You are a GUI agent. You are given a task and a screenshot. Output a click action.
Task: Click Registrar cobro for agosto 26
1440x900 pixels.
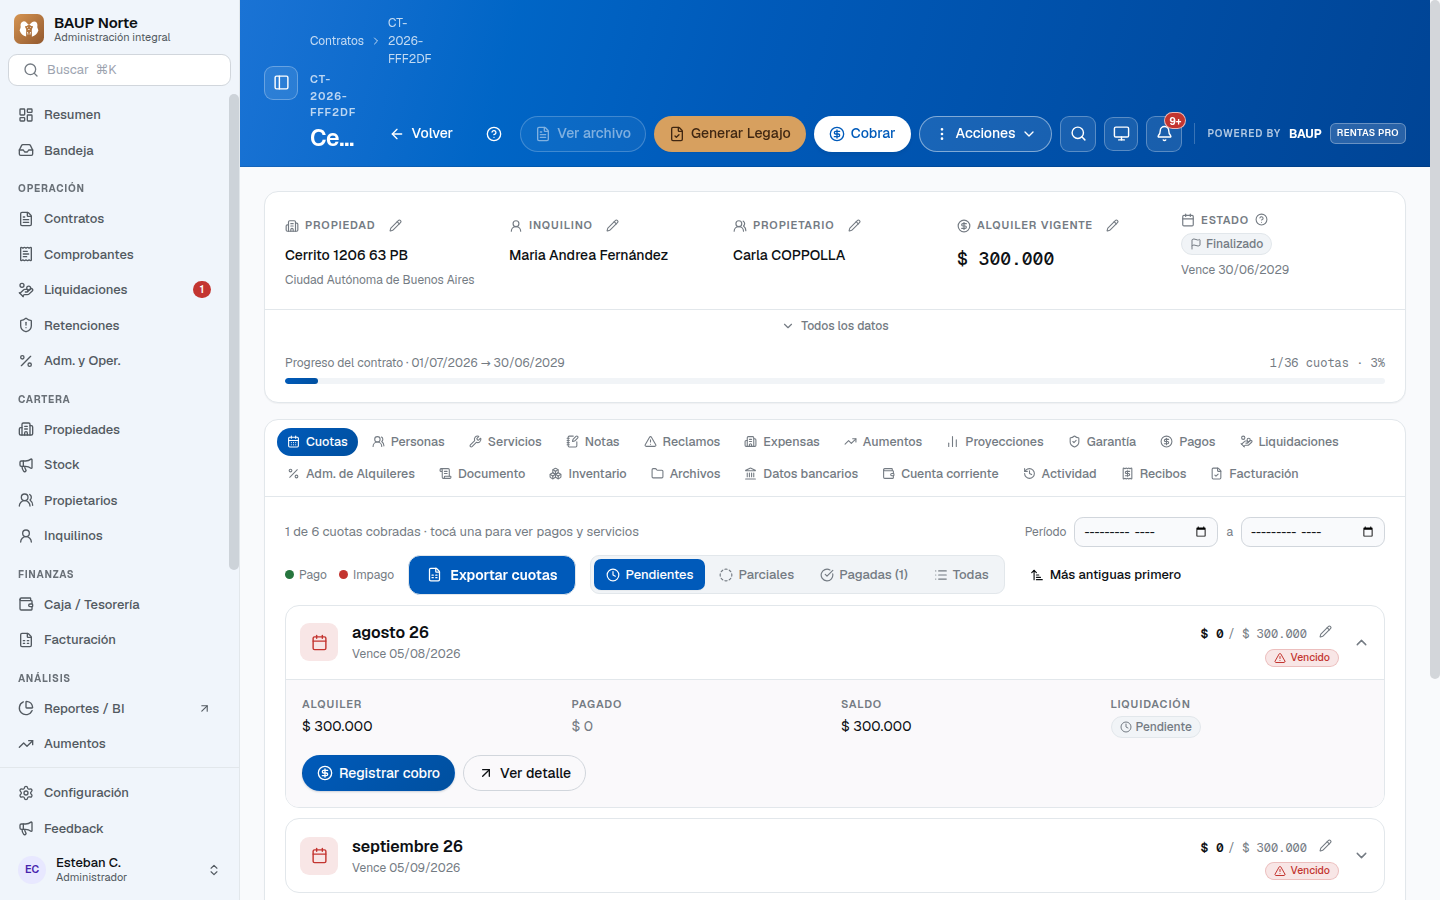(x=378, y=773)
